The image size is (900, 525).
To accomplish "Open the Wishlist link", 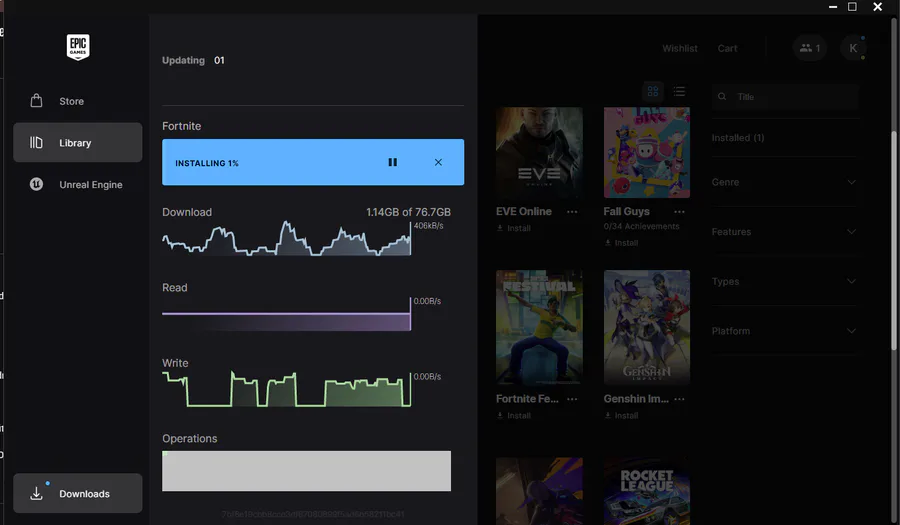I will (680, 48).
